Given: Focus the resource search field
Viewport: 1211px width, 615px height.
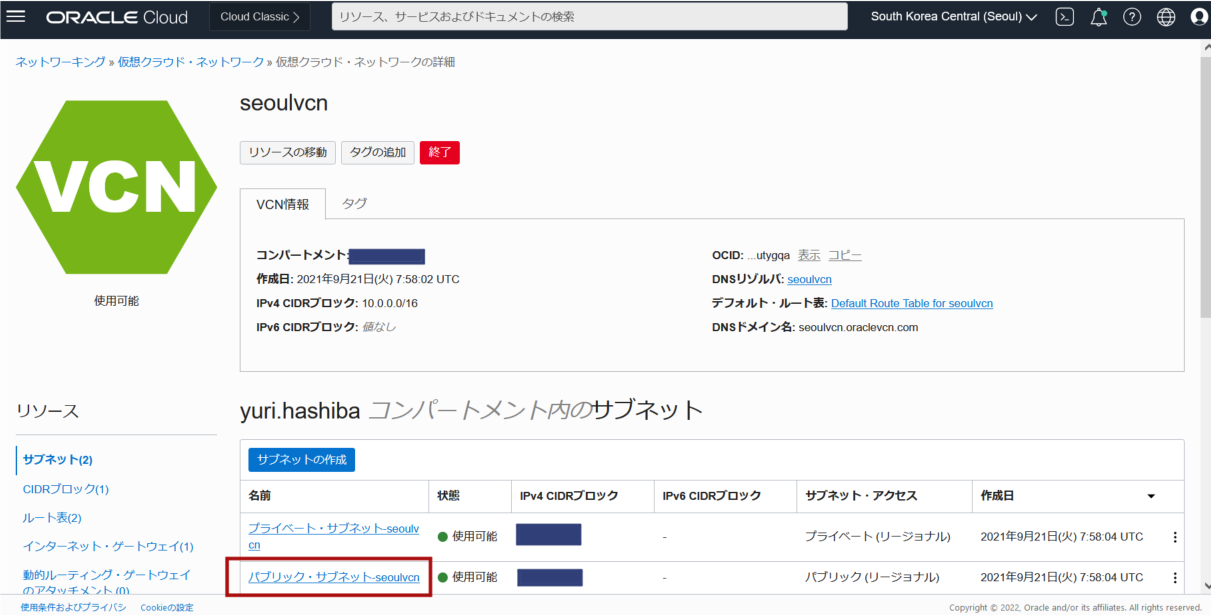Looking at the screenshot, I should pos(589,17).
